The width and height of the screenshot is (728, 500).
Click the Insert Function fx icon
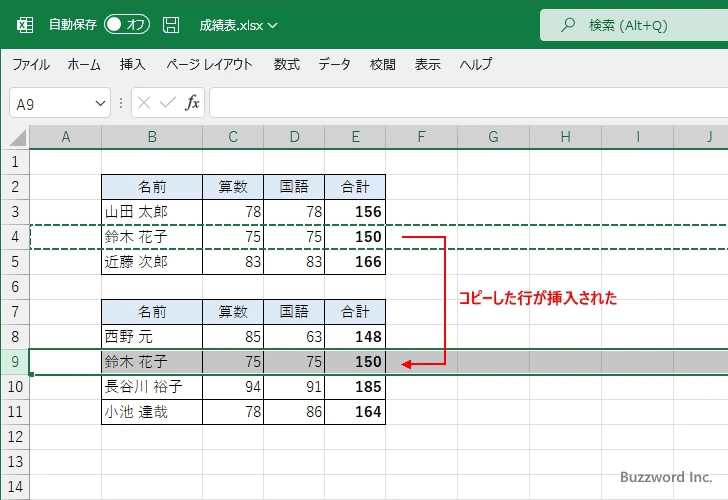(x=192, y=103)
